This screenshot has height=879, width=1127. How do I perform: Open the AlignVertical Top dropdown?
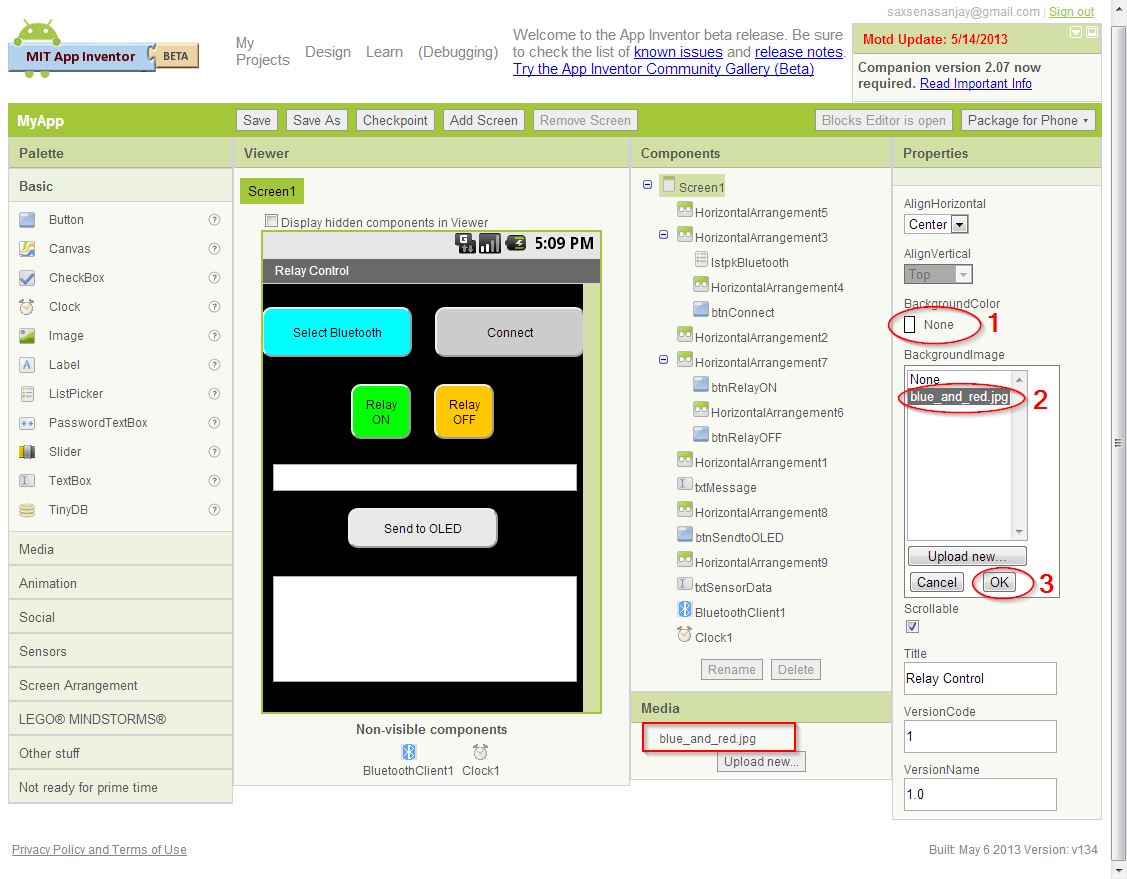click(938, 274)
